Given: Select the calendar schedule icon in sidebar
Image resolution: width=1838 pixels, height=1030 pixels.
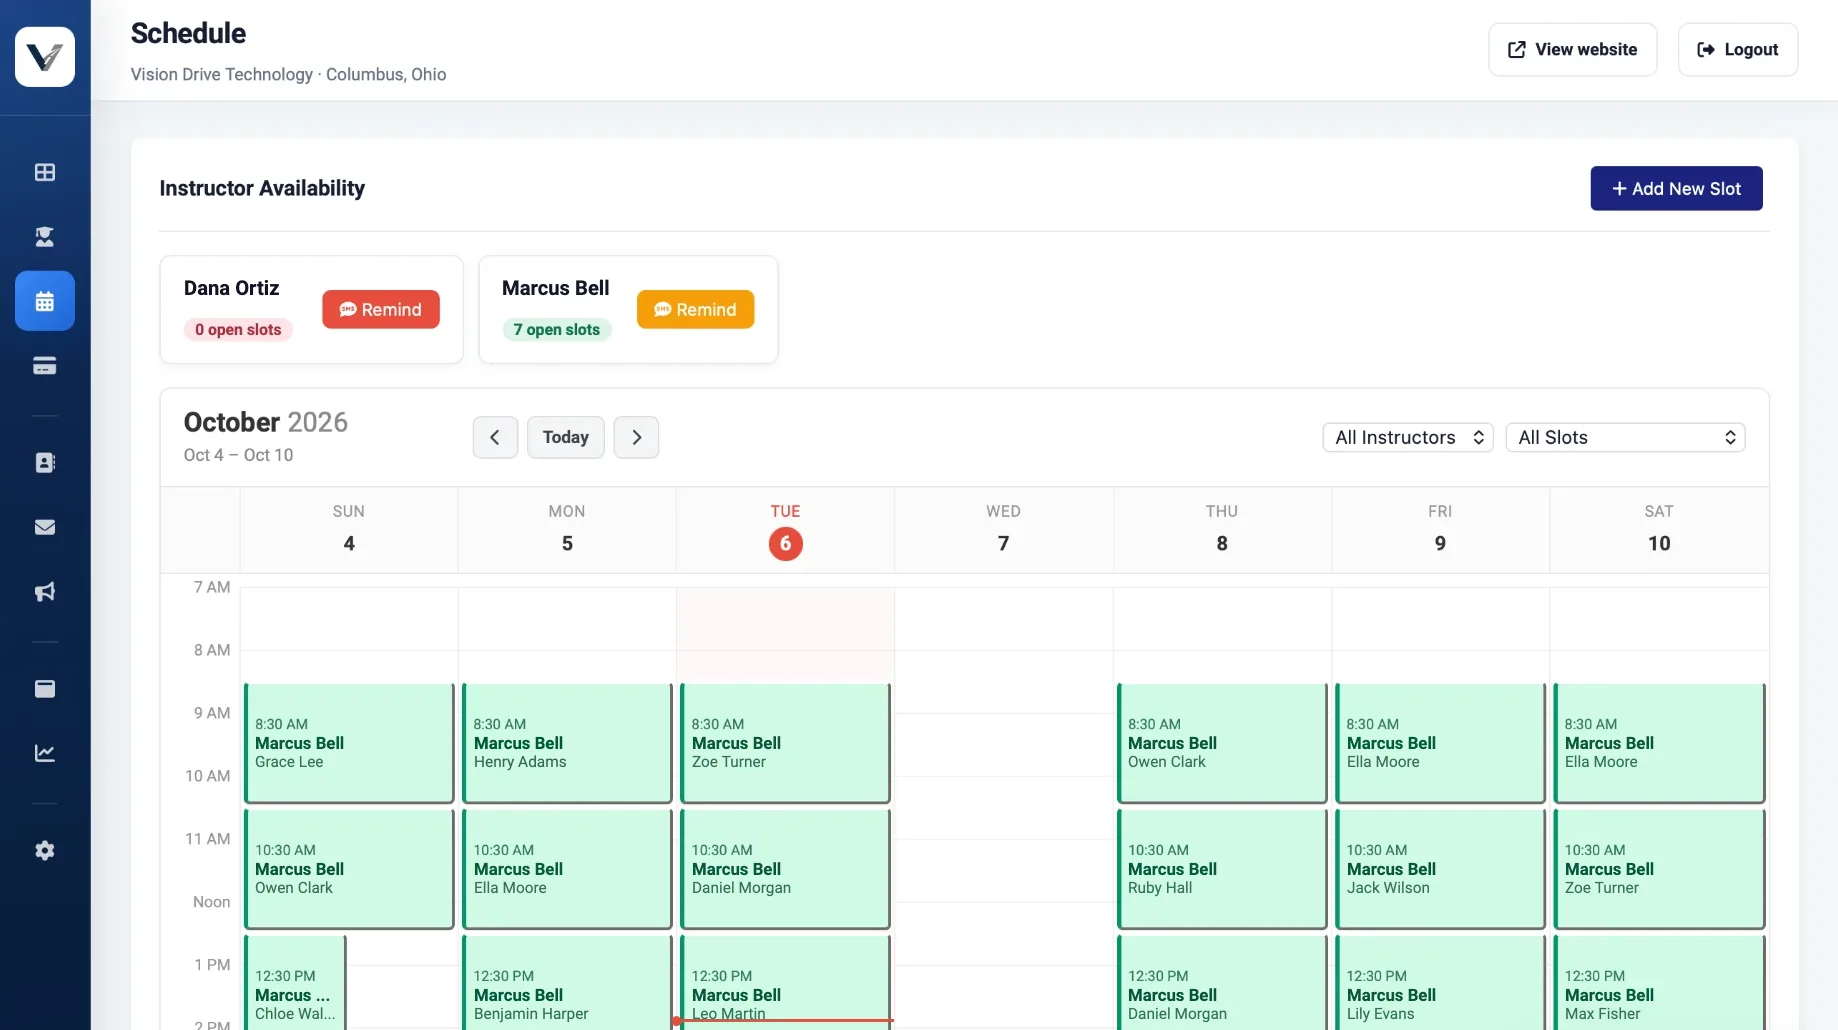Looking at the screenshot, I should (x=45, y=301).
